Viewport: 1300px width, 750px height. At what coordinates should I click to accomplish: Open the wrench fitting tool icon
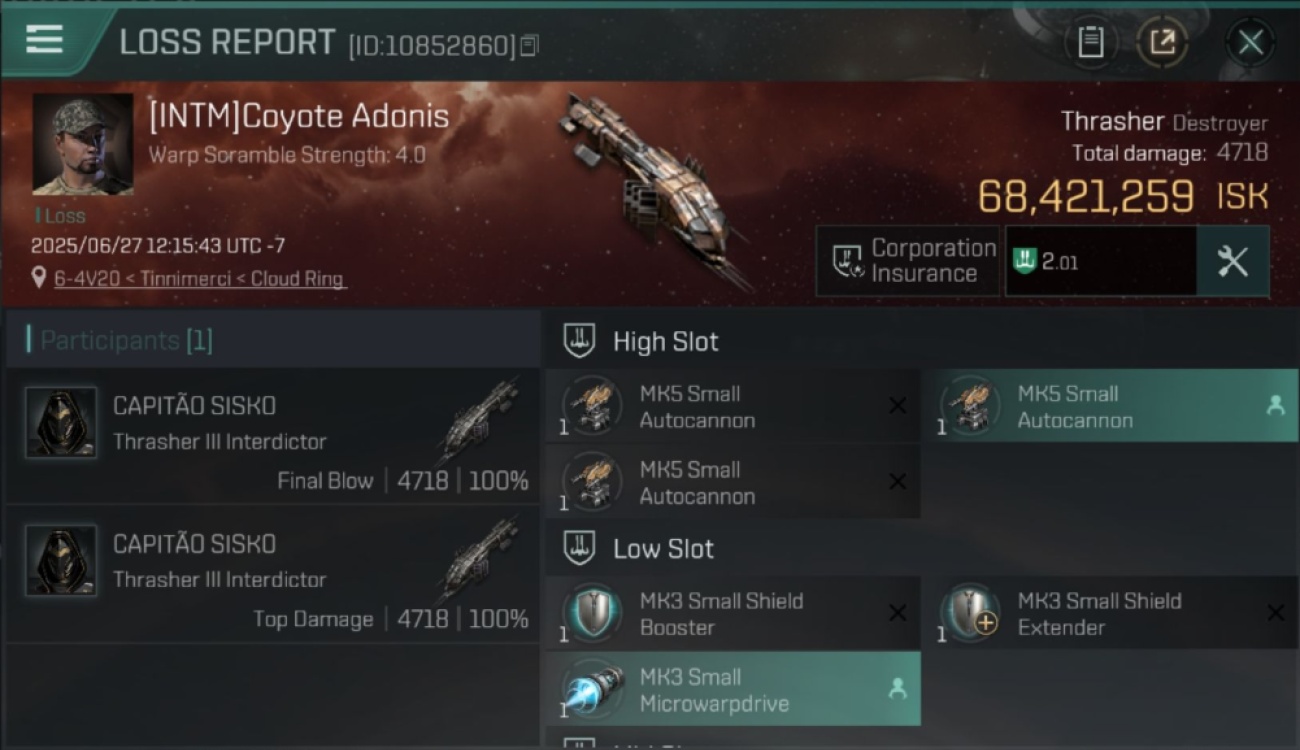point(1233,261)
